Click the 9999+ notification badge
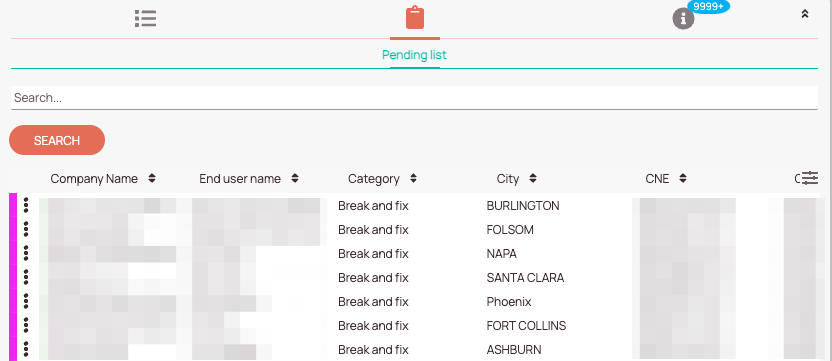This screenshot has width=832, height=361. coord(708,6)
